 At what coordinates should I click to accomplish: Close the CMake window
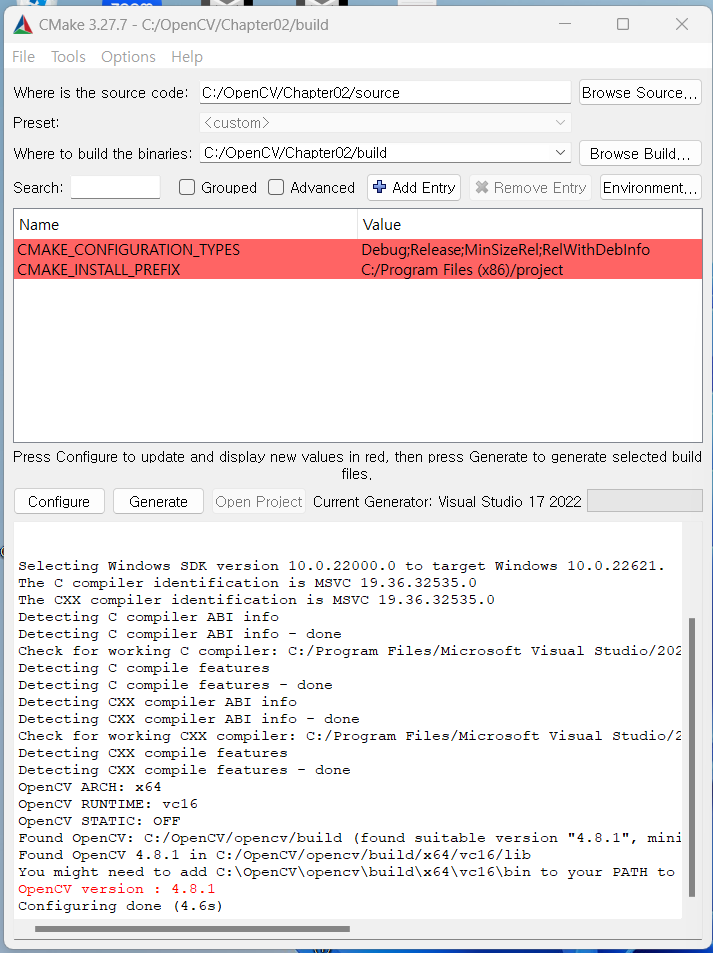coord(682,24)
